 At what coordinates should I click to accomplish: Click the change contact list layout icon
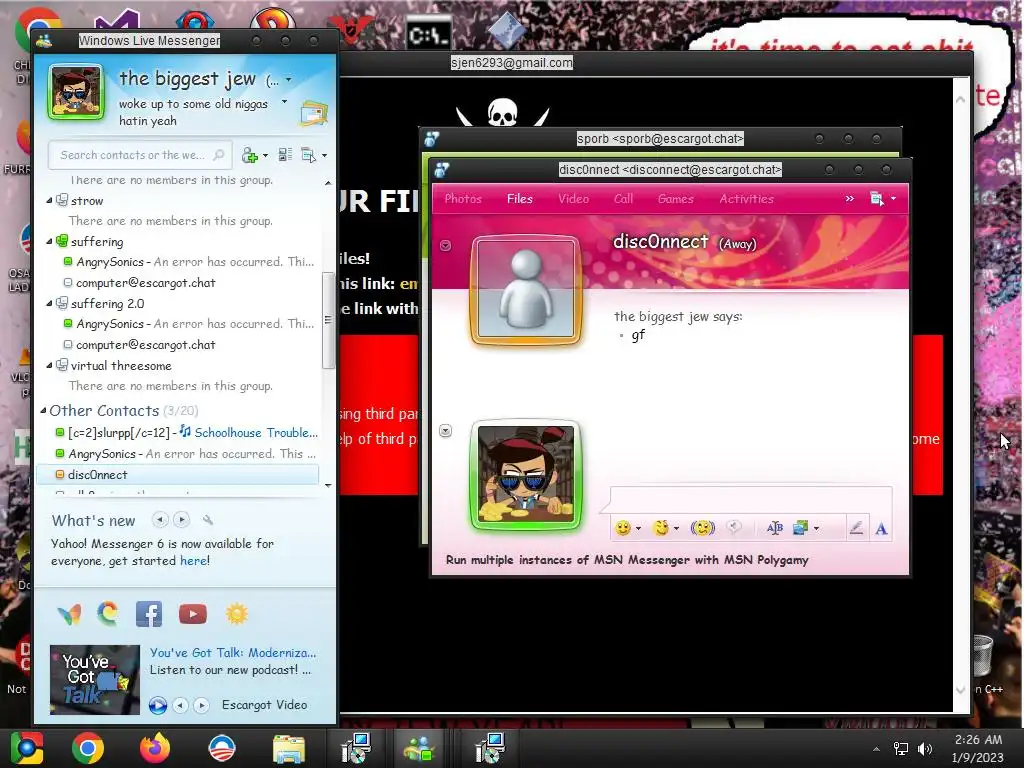pyautogui.click(x=285, y=155)
